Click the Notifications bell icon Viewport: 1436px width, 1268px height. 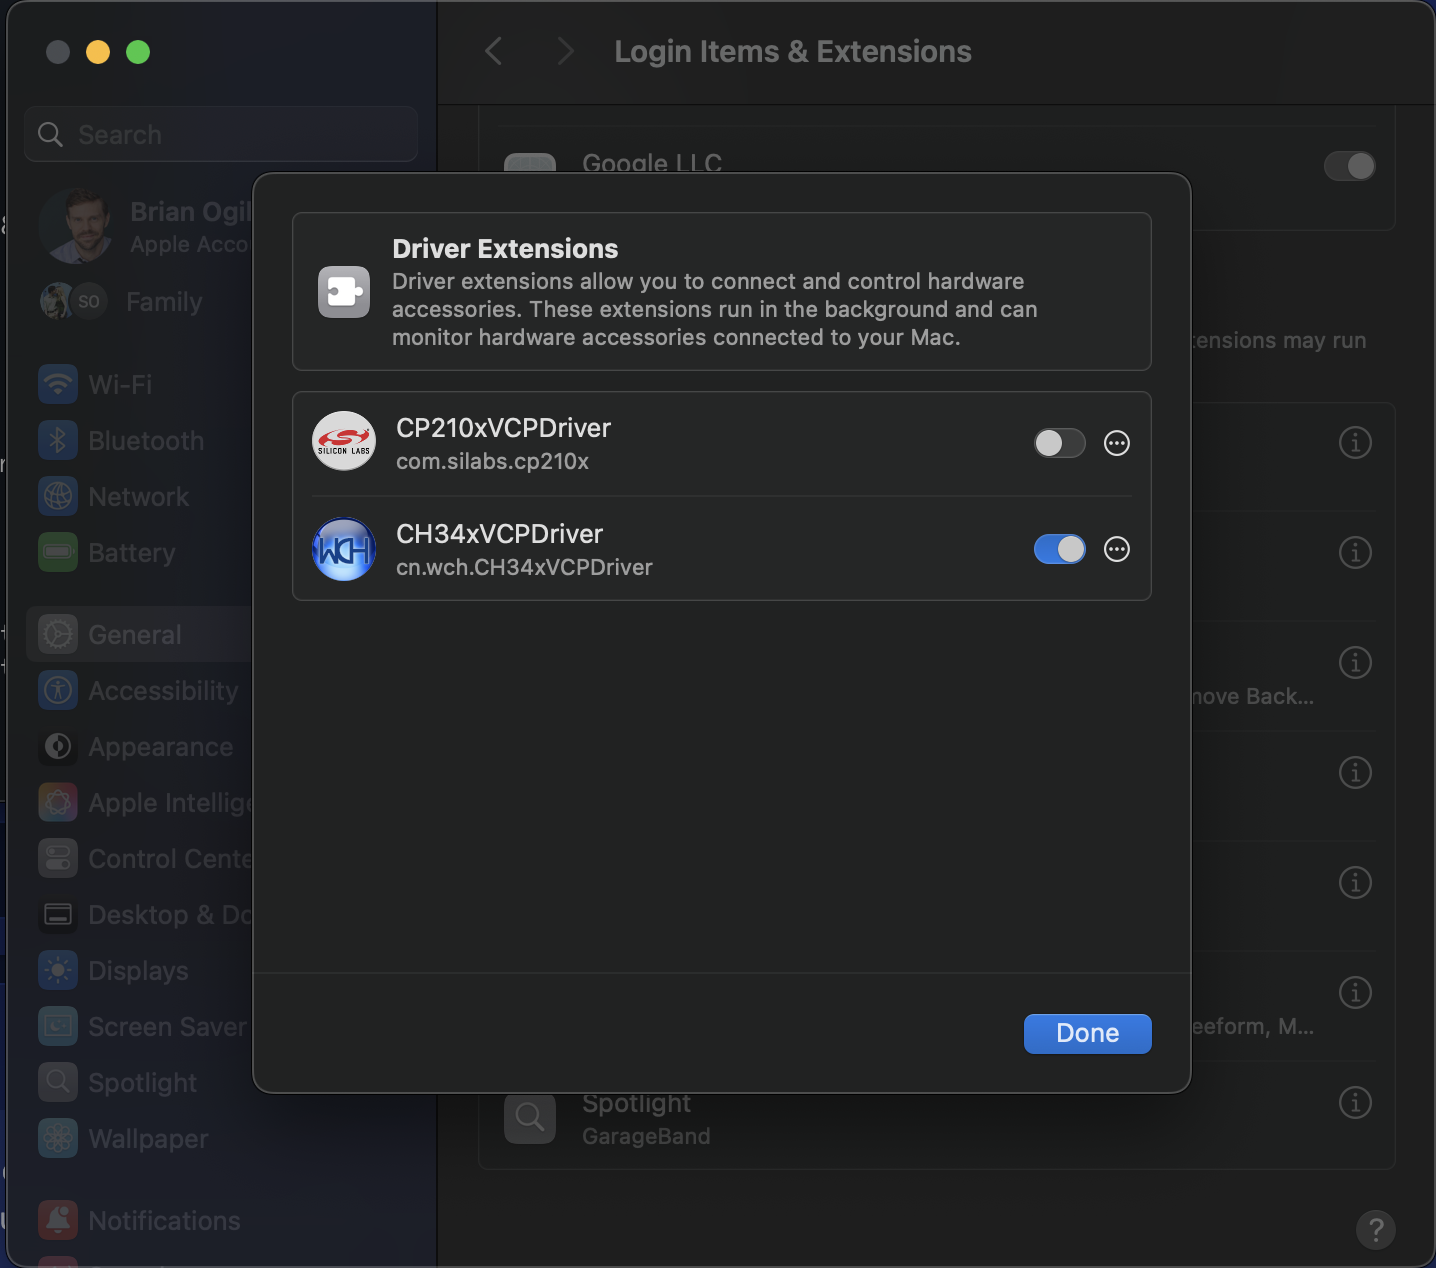click(58, 1221)
